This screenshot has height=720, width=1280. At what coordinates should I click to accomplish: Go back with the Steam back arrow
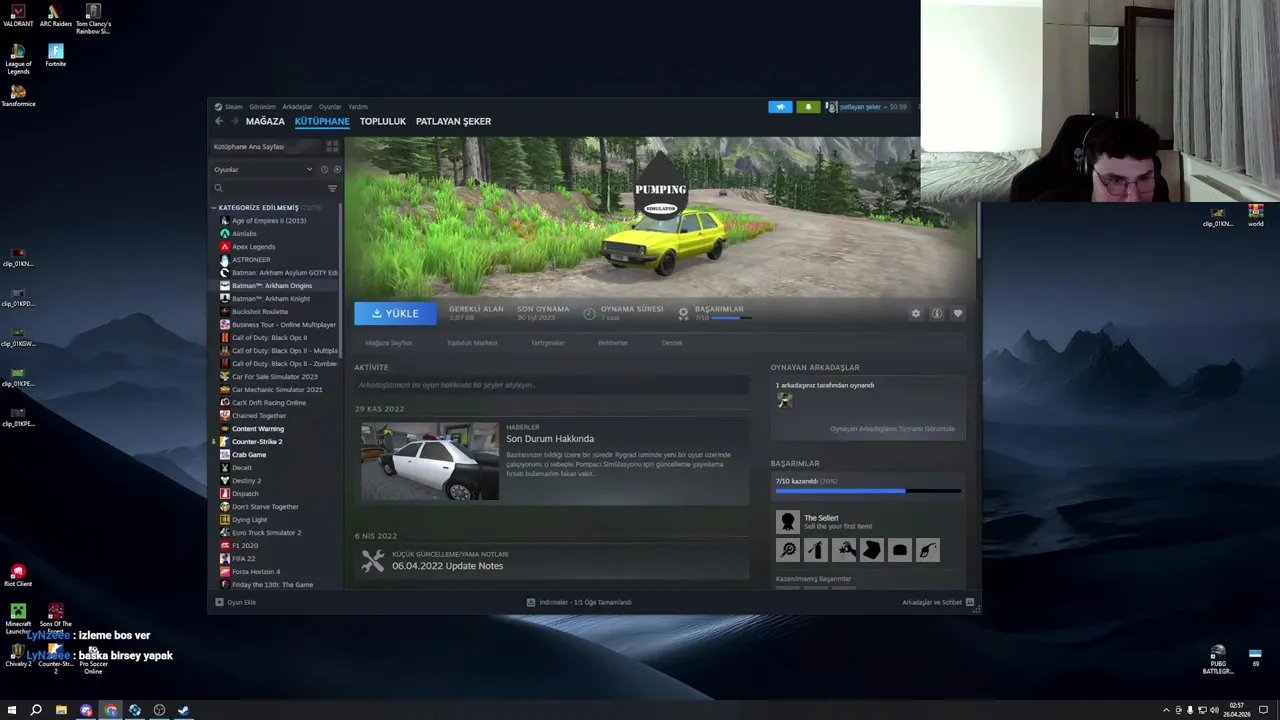(219, 121)
